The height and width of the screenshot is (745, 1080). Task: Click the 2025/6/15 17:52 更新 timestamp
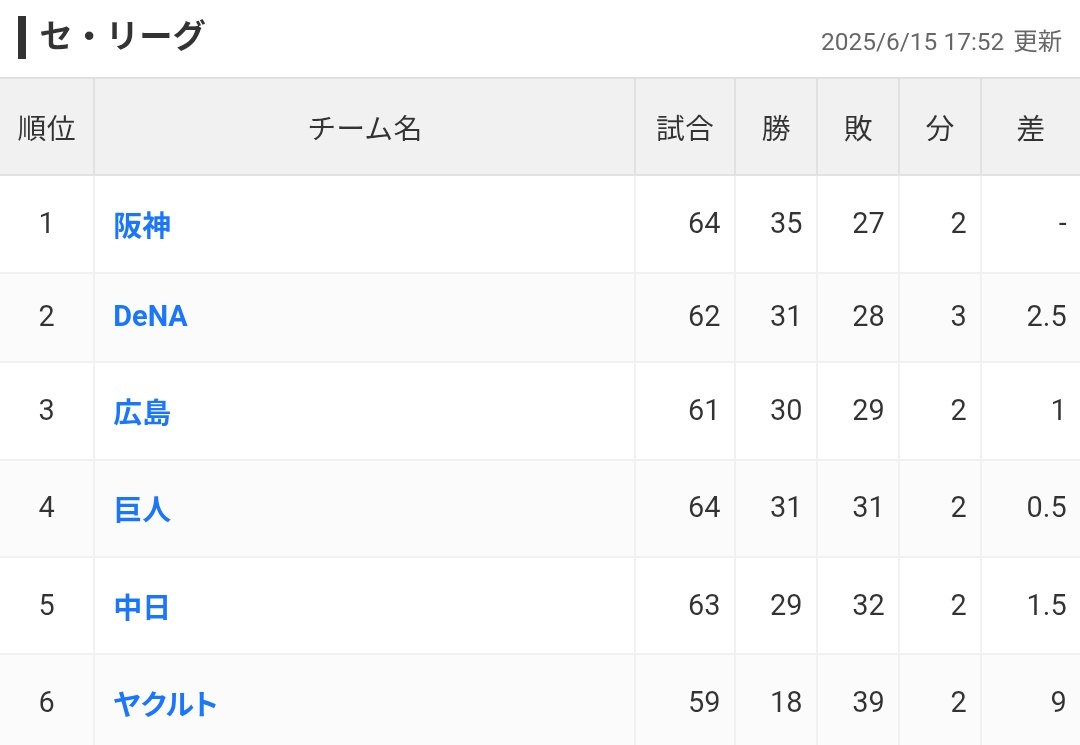point(940,42)
